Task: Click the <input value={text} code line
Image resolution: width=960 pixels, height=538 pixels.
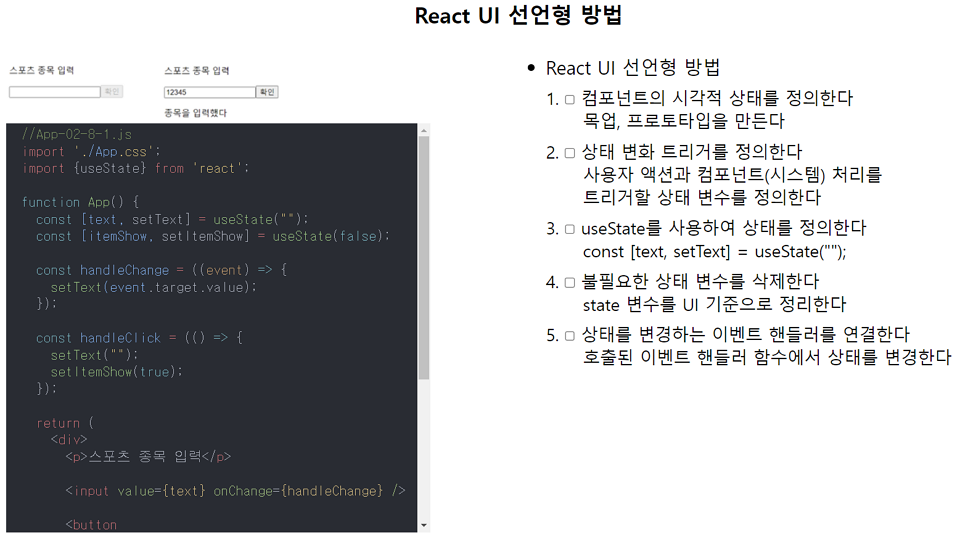Action: pos(235,491)
